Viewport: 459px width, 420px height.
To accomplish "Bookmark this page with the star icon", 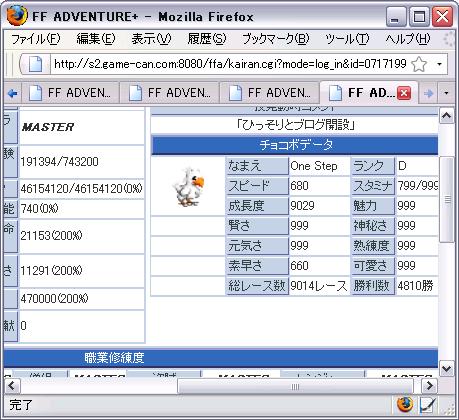I will pyautogui.click(x=419, y=64).
